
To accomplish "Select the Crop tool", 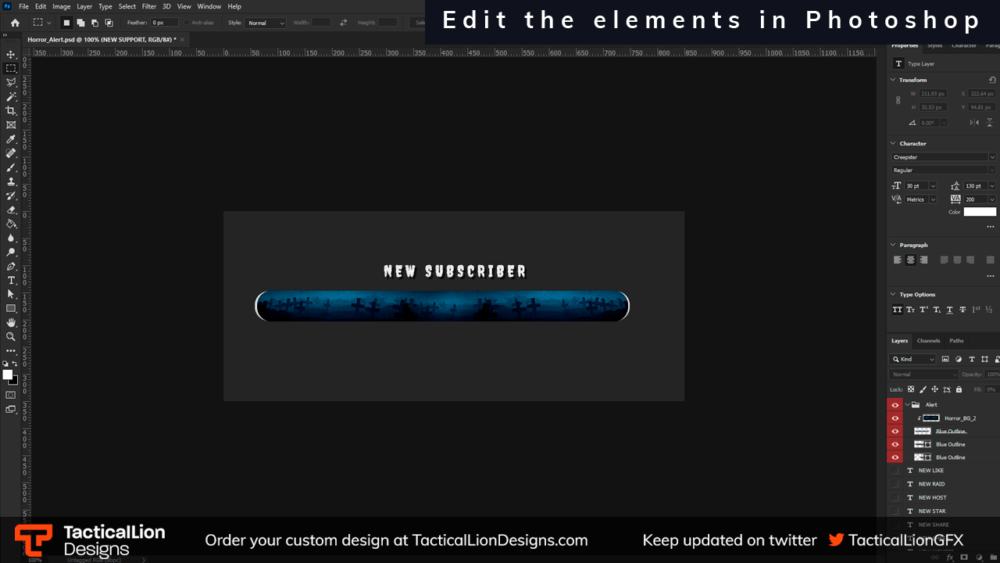I will [11, 110].
